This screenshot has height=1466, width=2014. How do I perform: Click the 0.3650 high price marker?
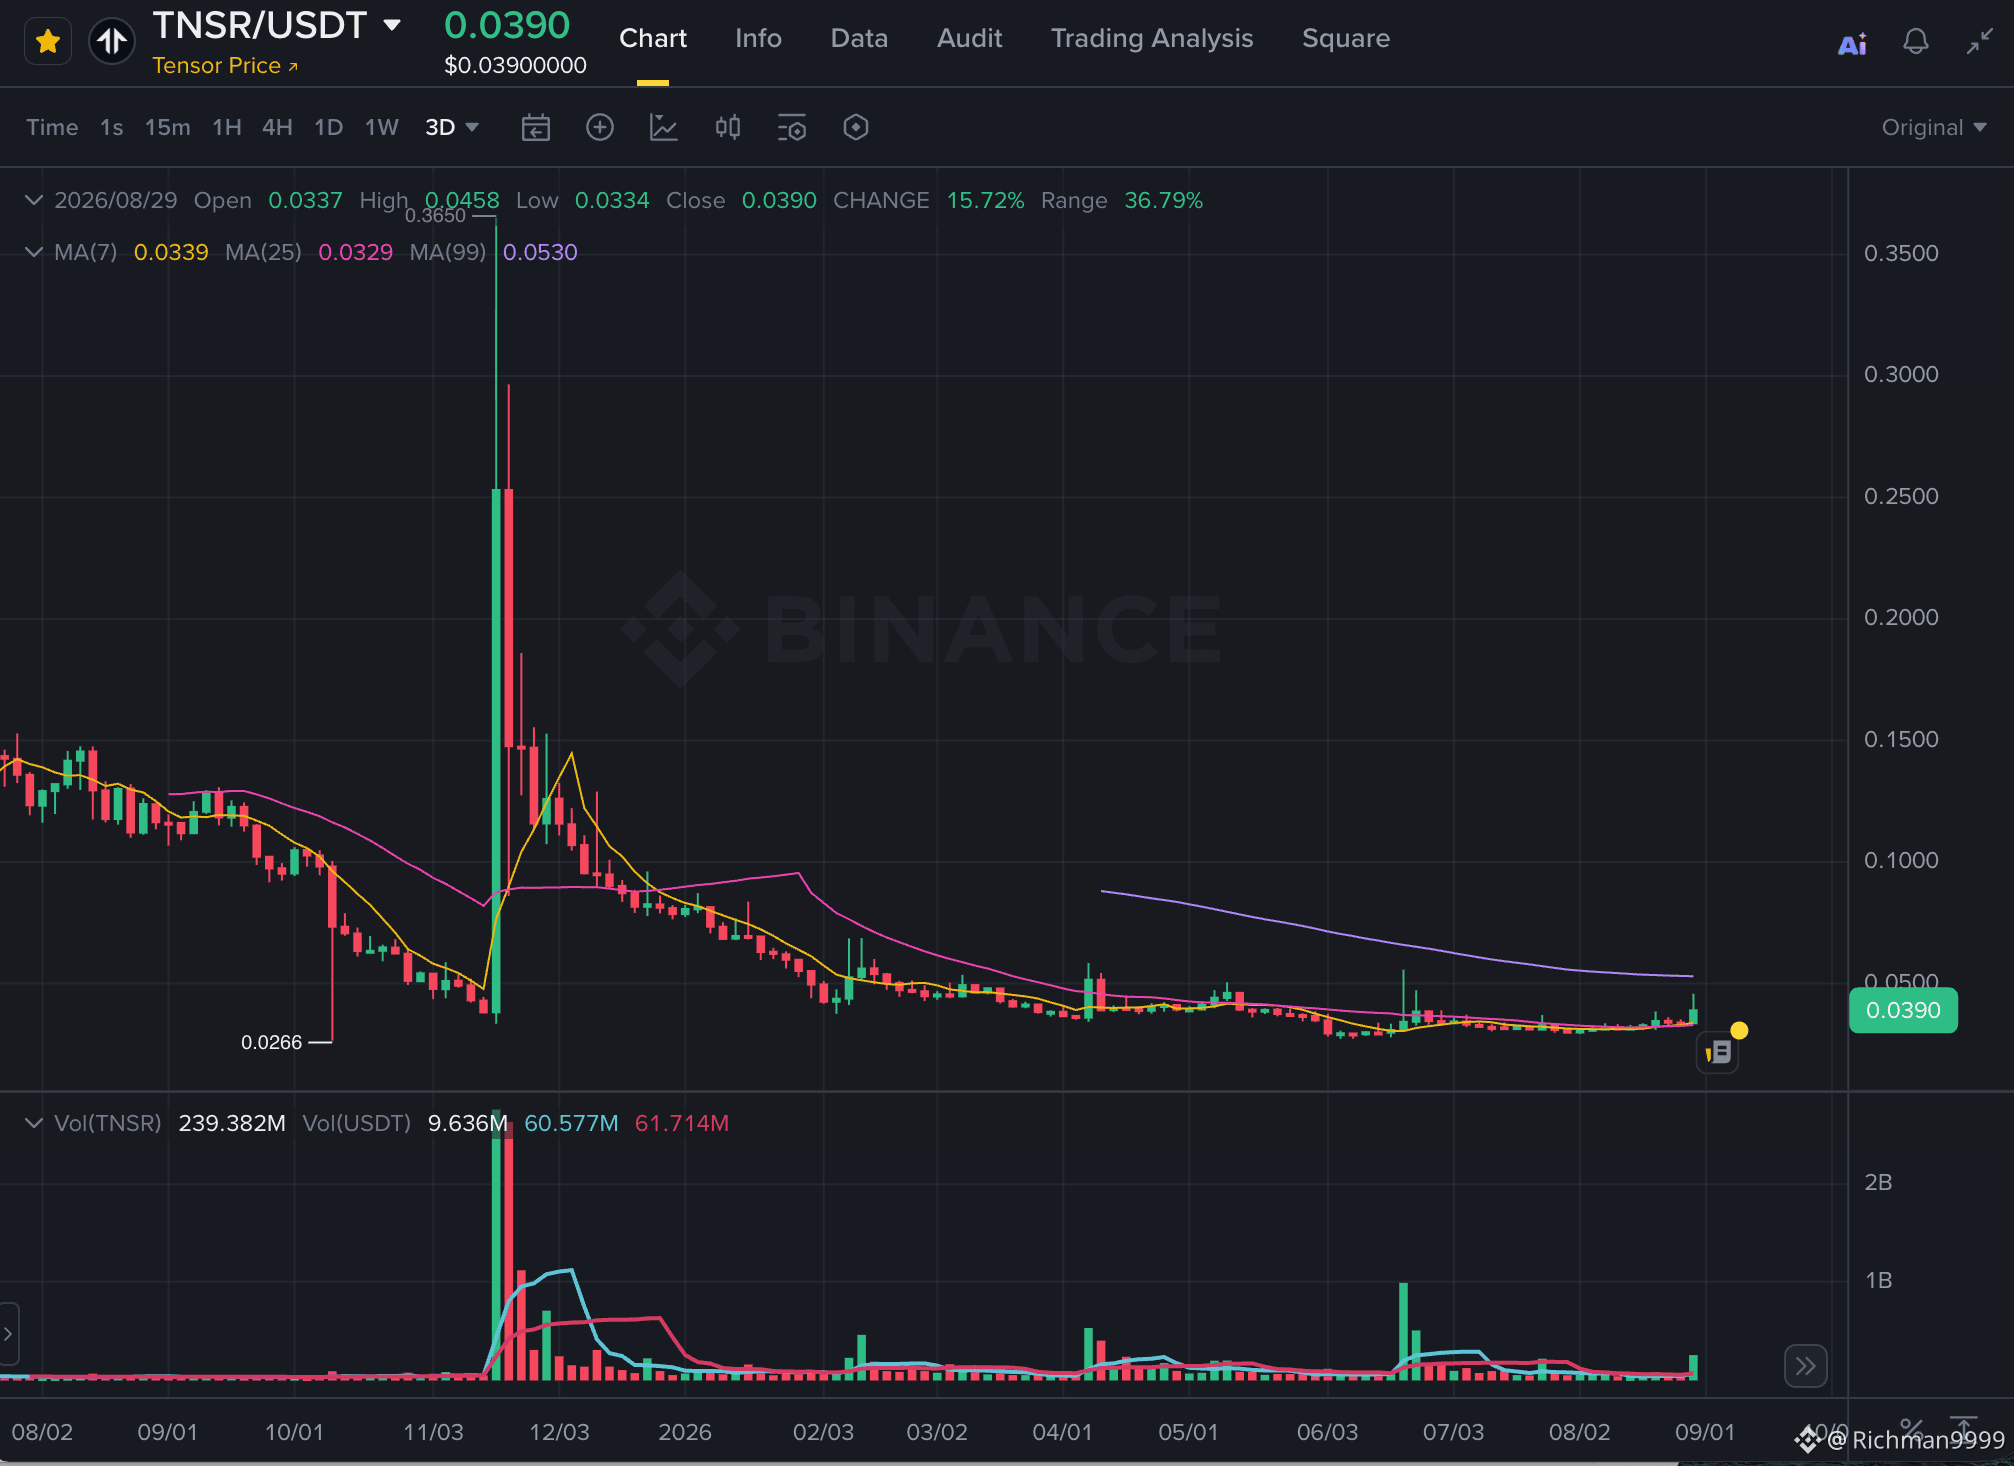435,216
